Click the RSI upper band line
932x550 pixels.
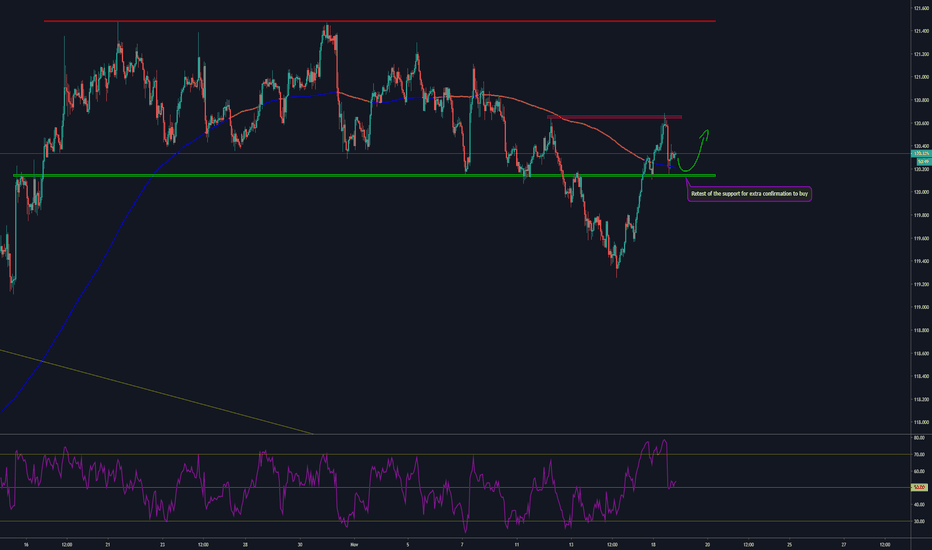pyautogui.click(x=400, y=455)
